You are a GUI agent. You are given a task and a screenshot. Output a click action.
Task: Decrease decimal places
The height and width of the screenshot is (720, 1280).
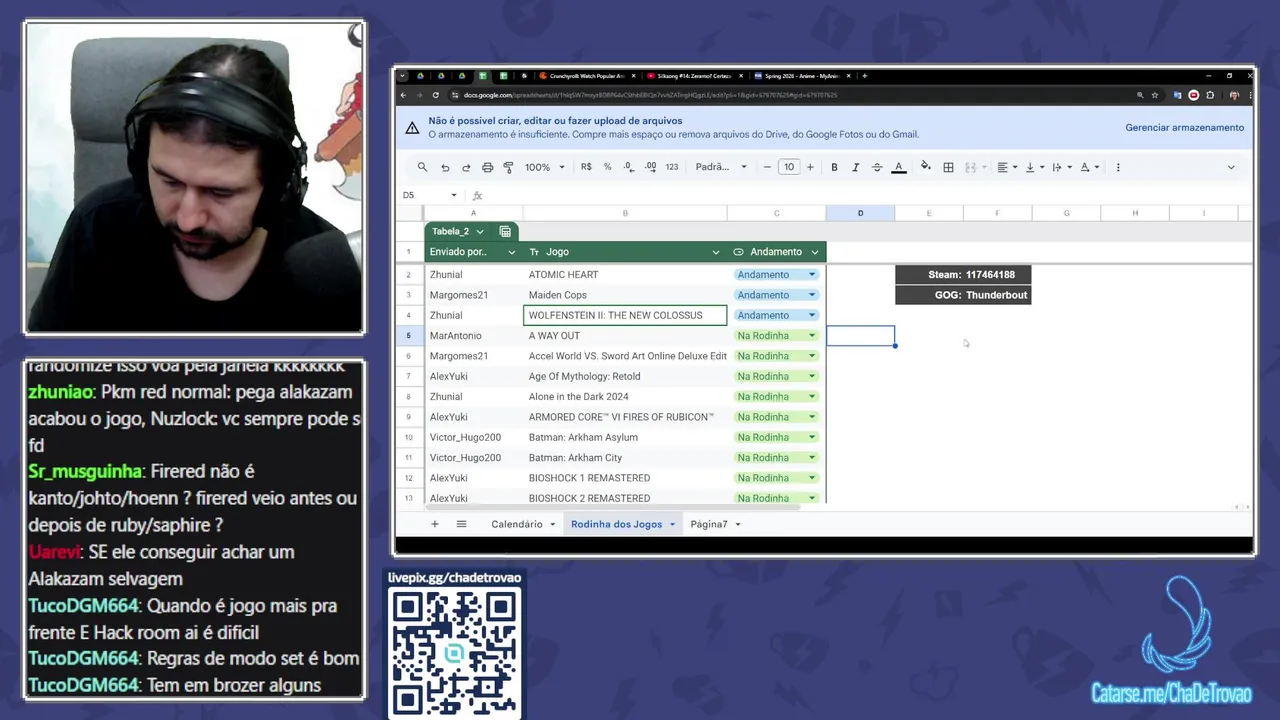pyautogui.click(x=629, y=167)
